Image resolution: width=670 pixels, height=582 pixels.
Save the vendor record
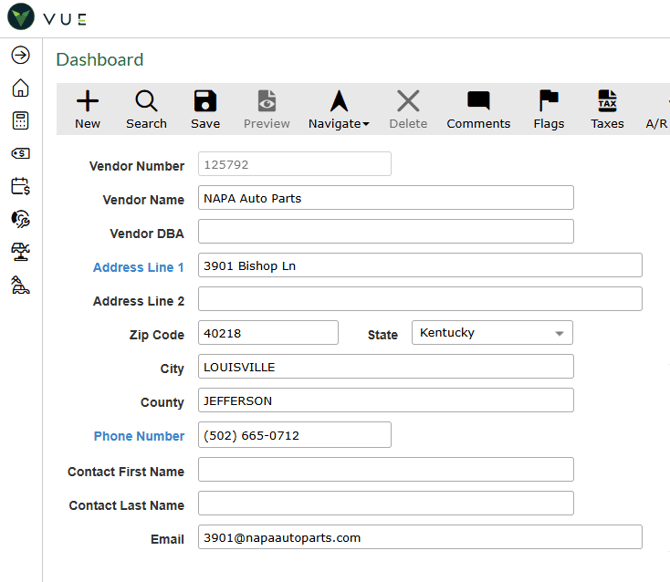[x=205, y=109]
